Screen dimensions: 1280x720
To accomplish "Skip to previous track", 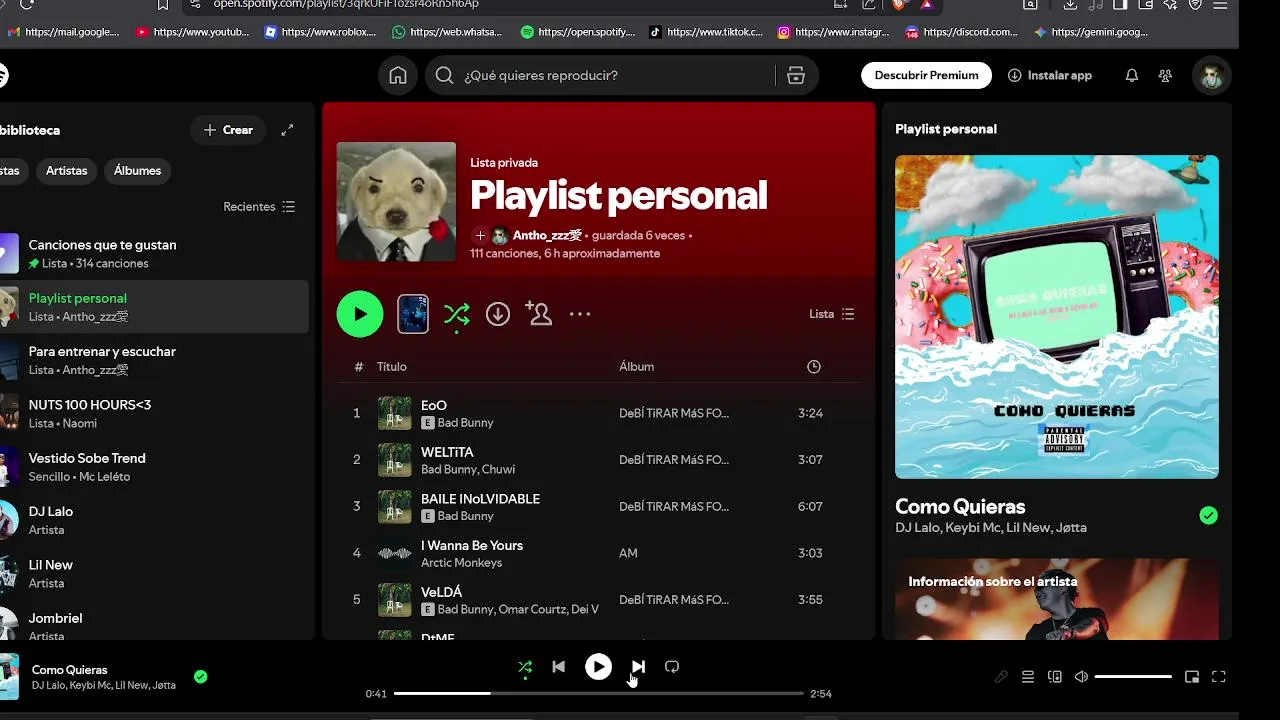I will point(558,667).
